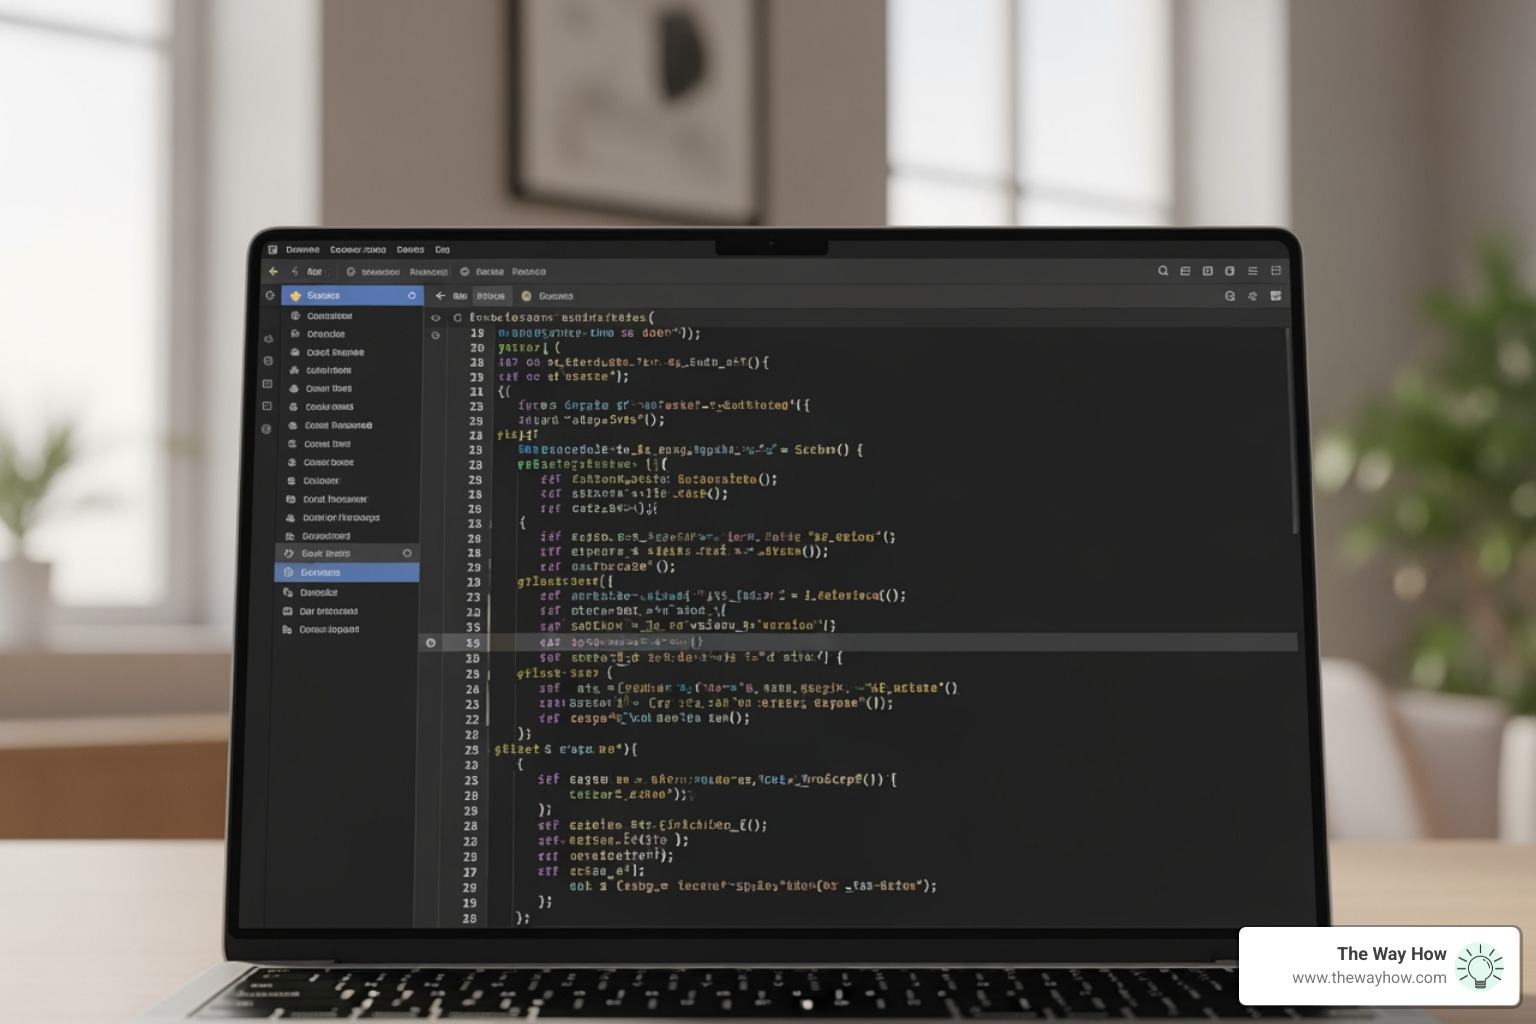Click the round icon before the Gouwea tab
This screenshot has height=1024, width=1536.
526,296
